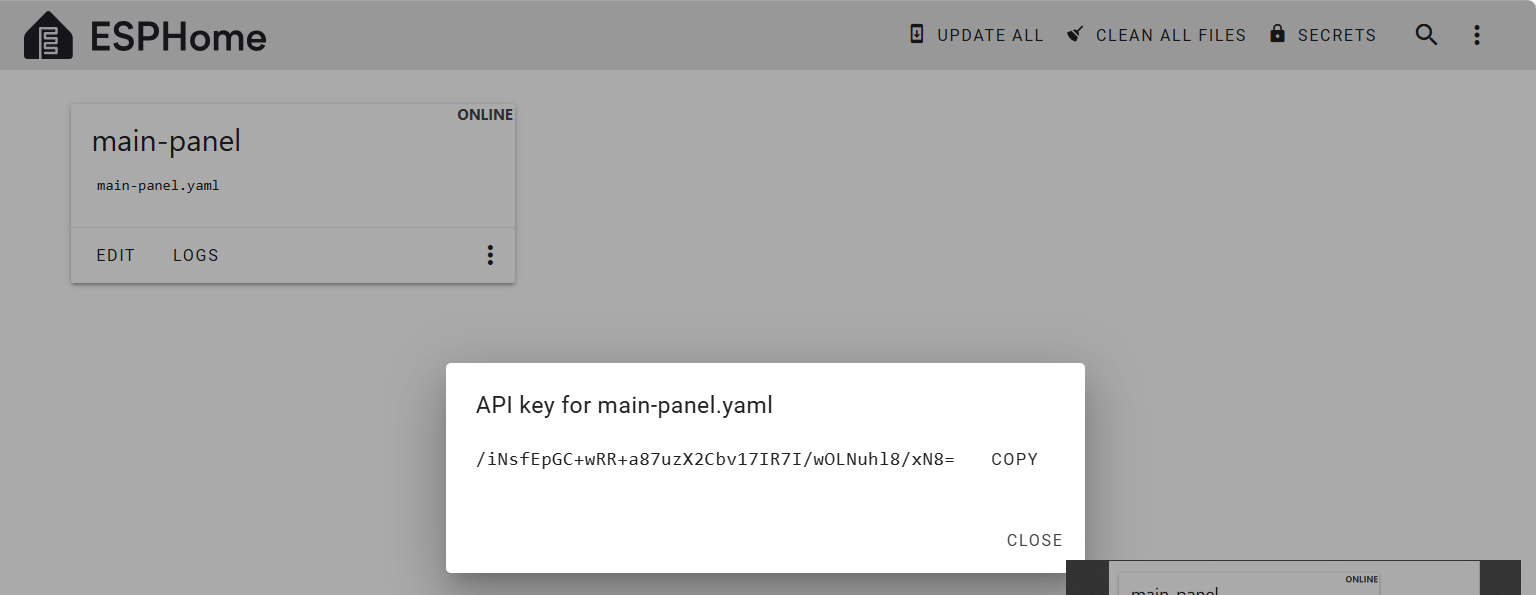Image resolution: width=1536 pixels, height=595 pixels.
Task: Click the main-panel.yaml filename on the card
Action: click(x=158, y=186)
